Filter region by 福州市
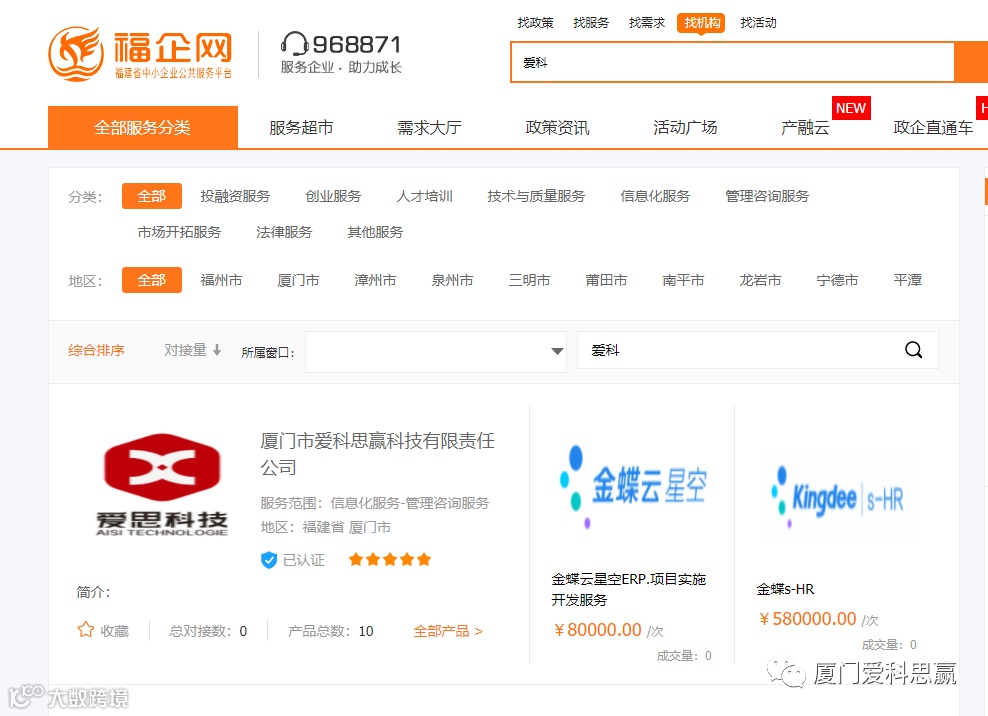 [221, 280]
